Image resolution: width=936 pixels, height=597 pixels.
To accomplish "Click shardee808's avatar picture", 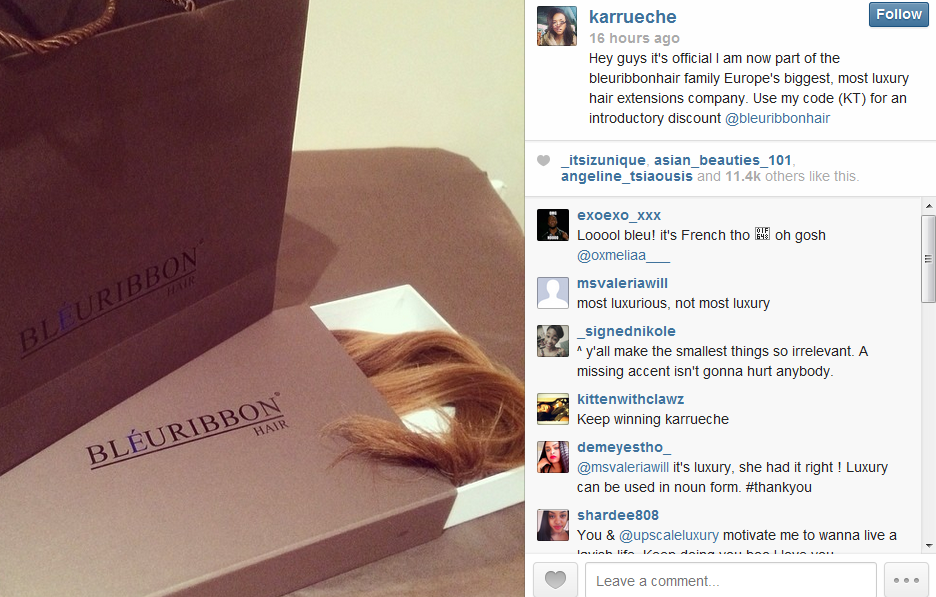I will point(553,525).
